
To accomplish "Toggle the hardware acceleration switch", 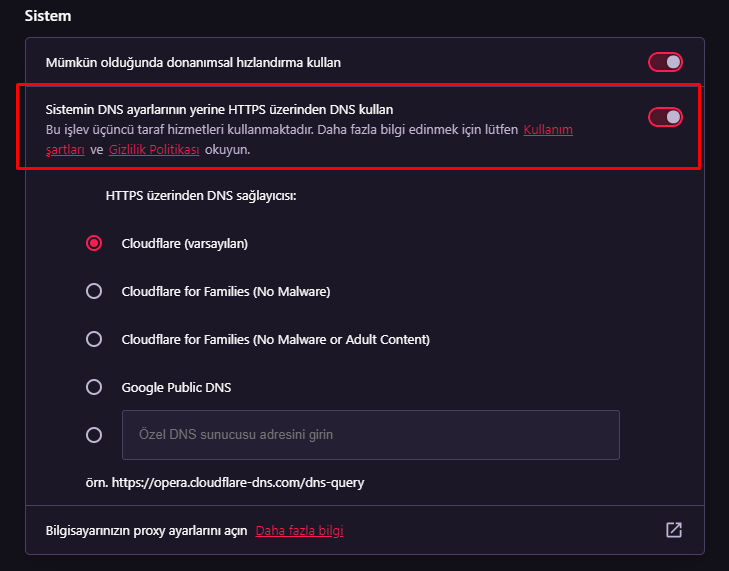I will (x=665, y=63).
